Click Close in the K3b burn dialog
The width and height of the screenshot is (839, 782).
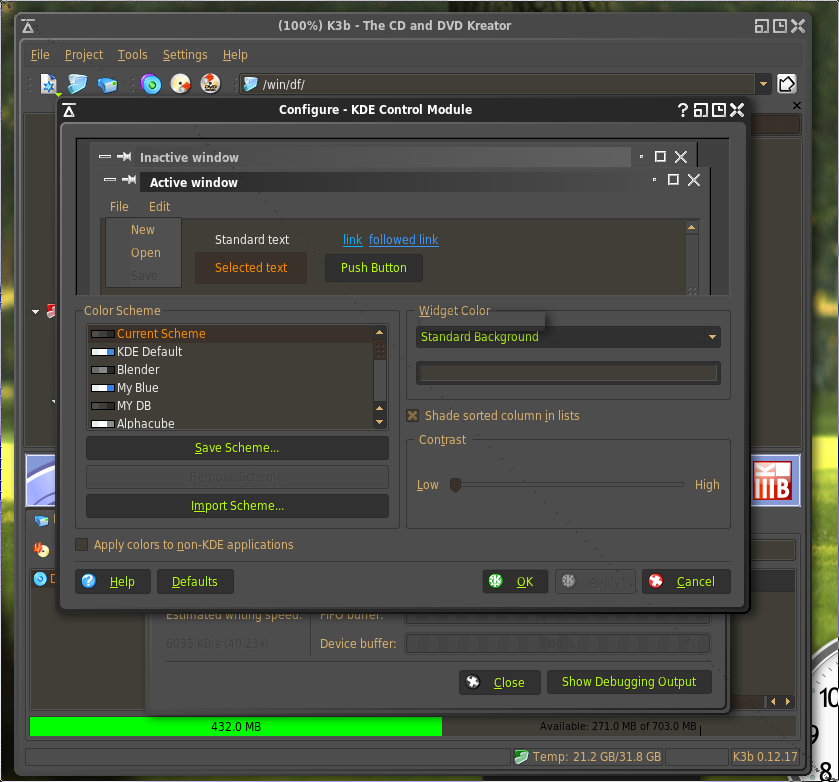(500, 682)
